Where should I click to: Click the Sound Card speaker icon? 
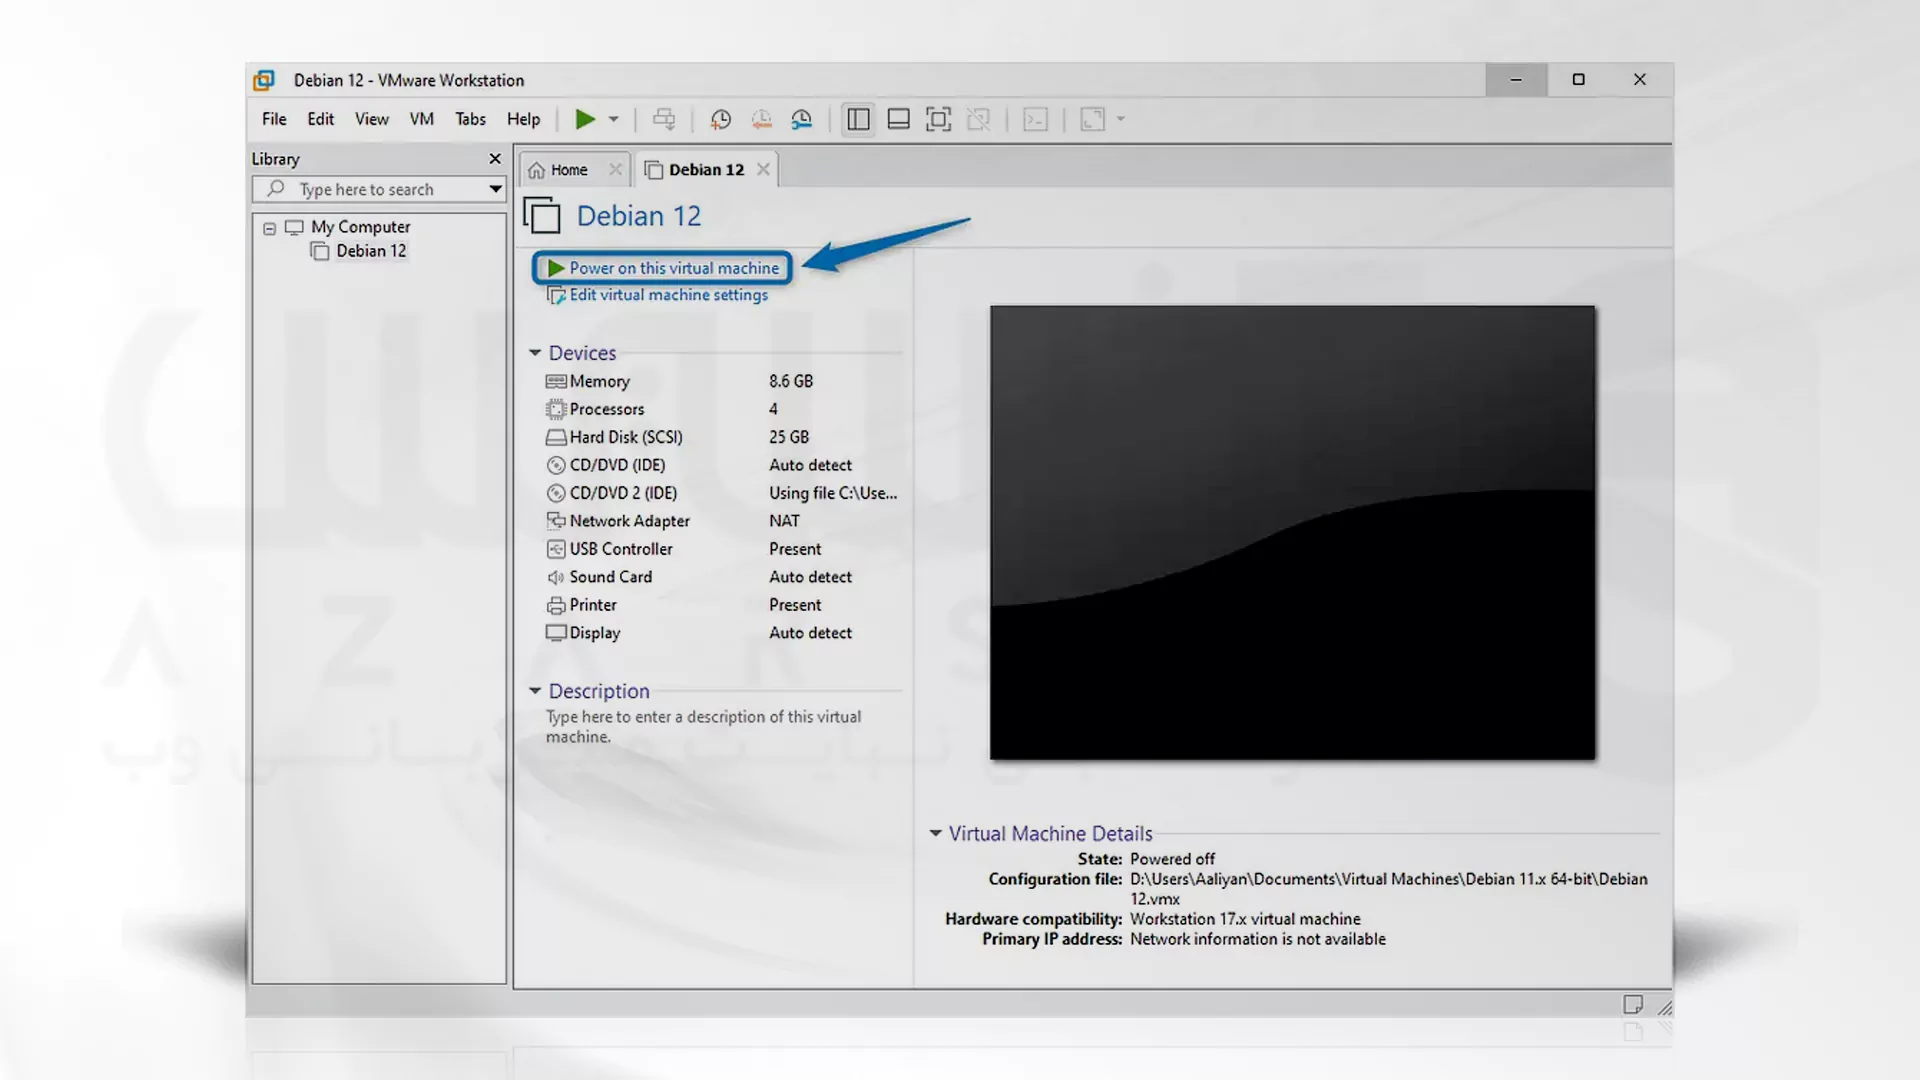click(556, 577)
